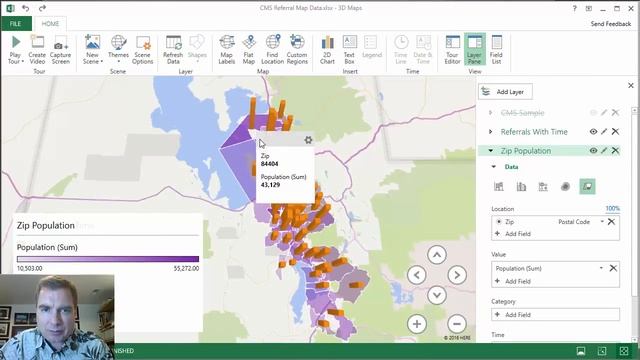
Task: Rotate map right with the right arrow
Action: 457,275
